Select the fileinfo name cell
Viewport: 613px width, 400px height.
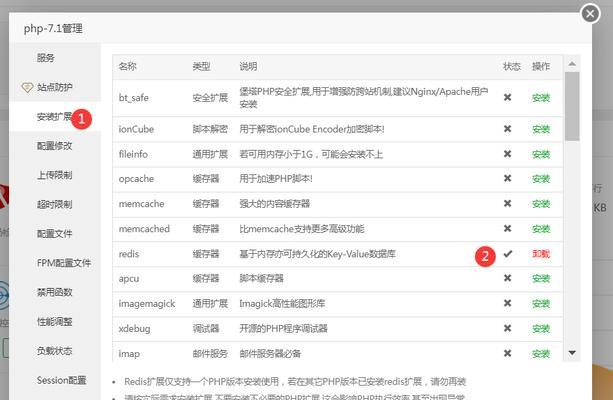(x=133, y=154)
